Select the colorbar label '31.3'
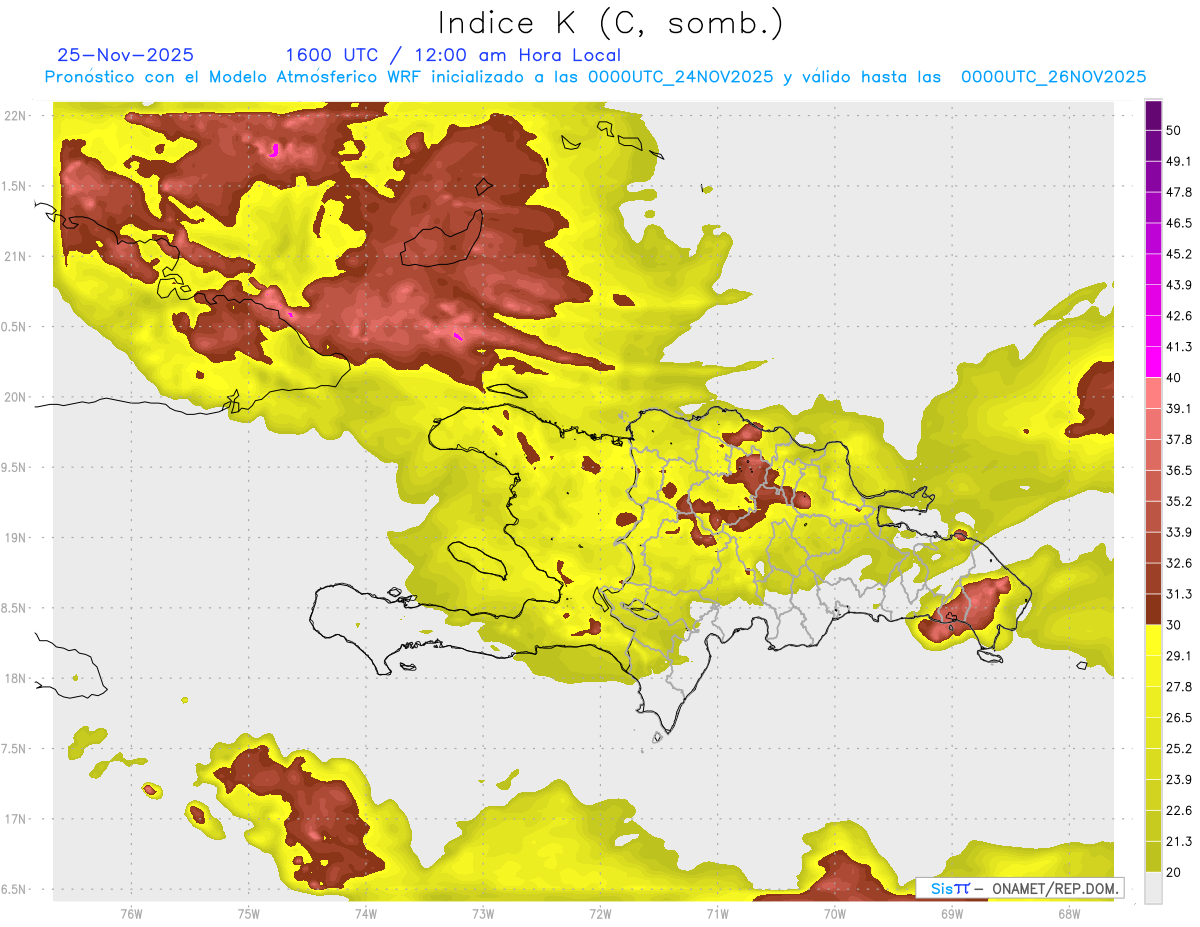Viewport: 1200px width, 927px height. pos(1179,594)
